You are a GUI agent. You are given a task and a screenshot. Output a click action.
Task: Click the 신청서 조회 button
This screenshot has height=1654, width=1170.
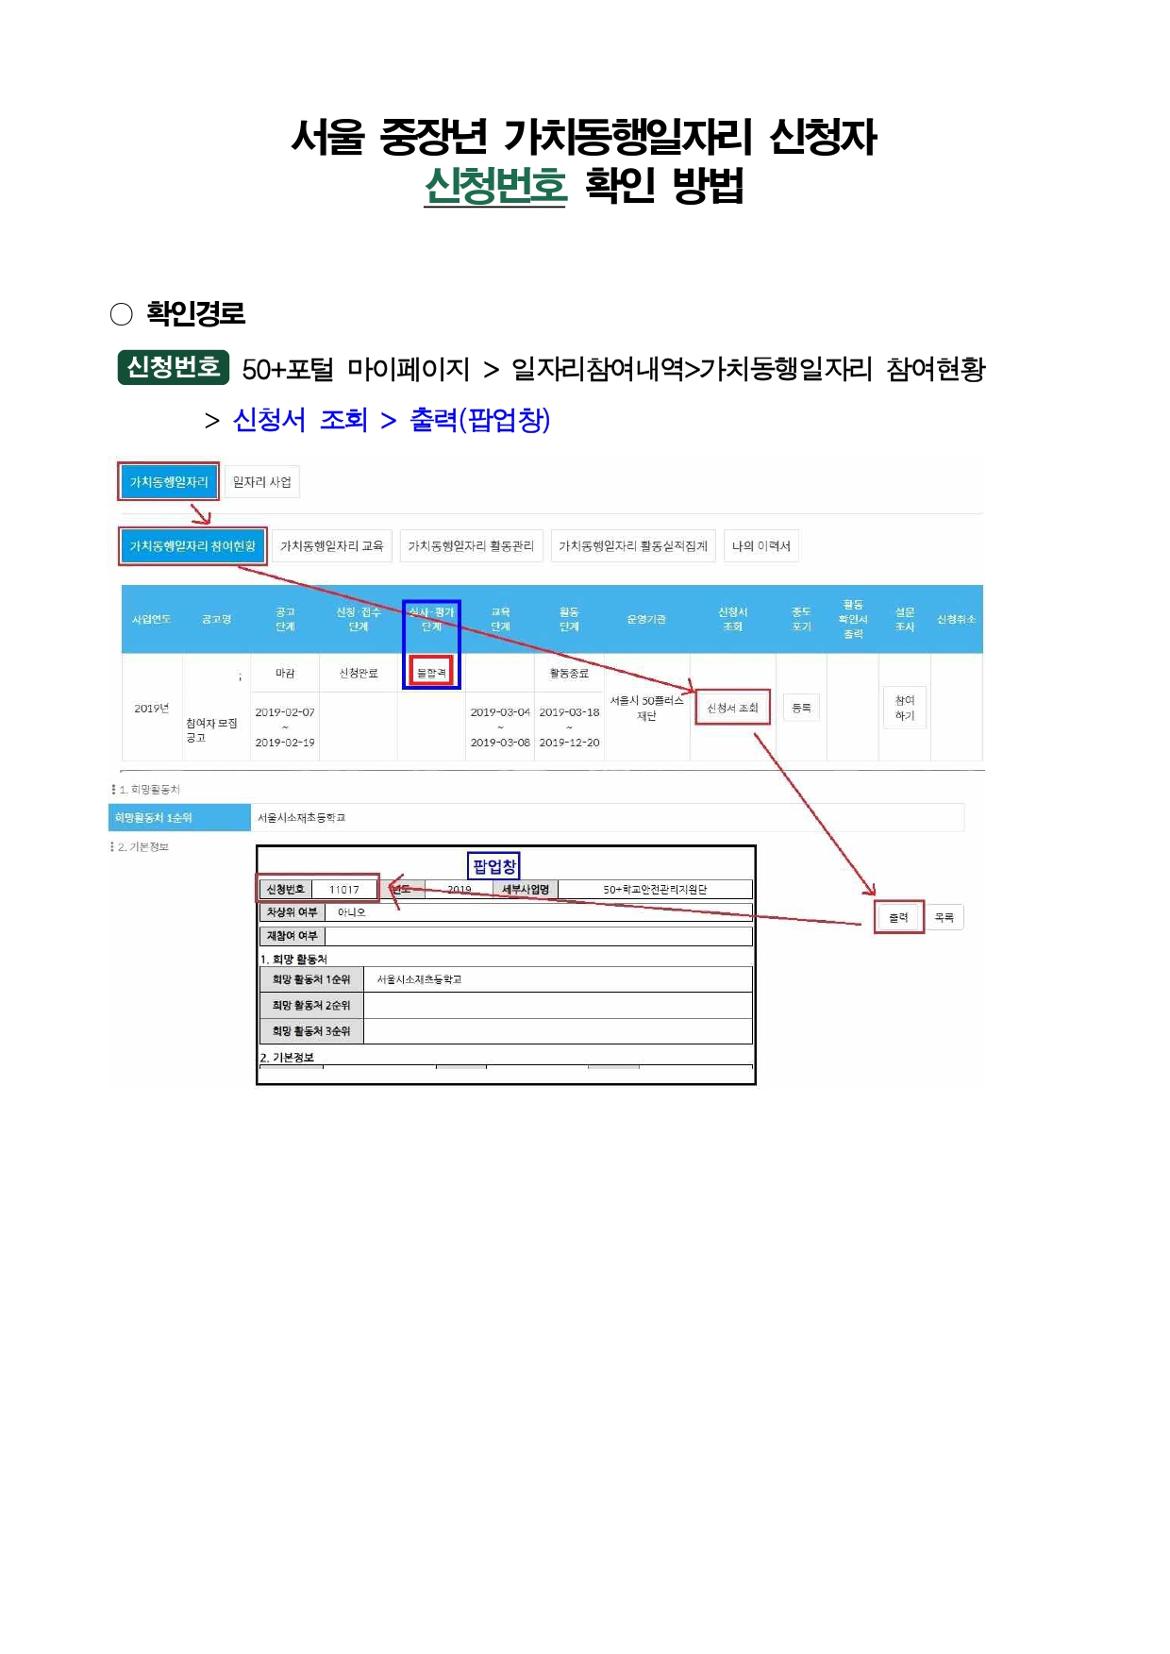pyautogui.click(x=733, y=708)
